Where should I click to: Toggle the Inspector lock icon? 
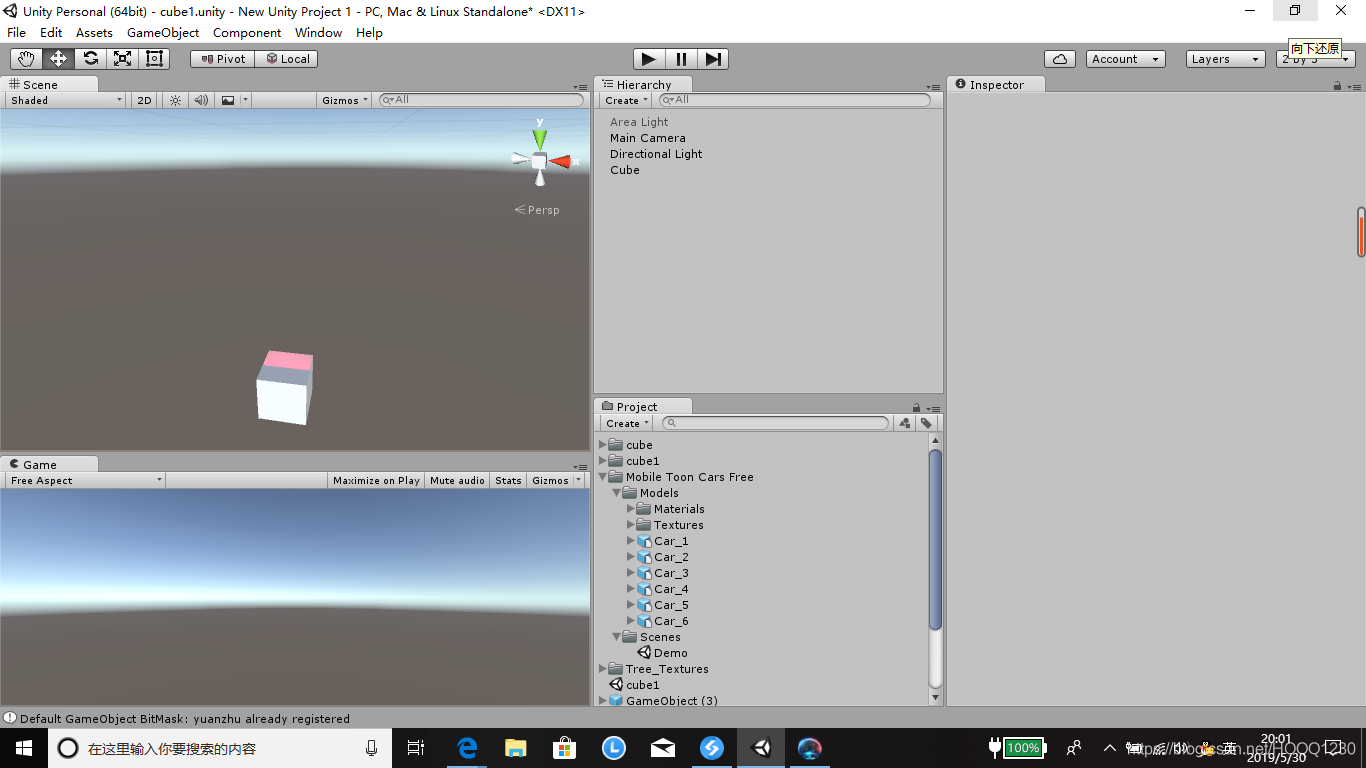click(x=1337, y=86)
